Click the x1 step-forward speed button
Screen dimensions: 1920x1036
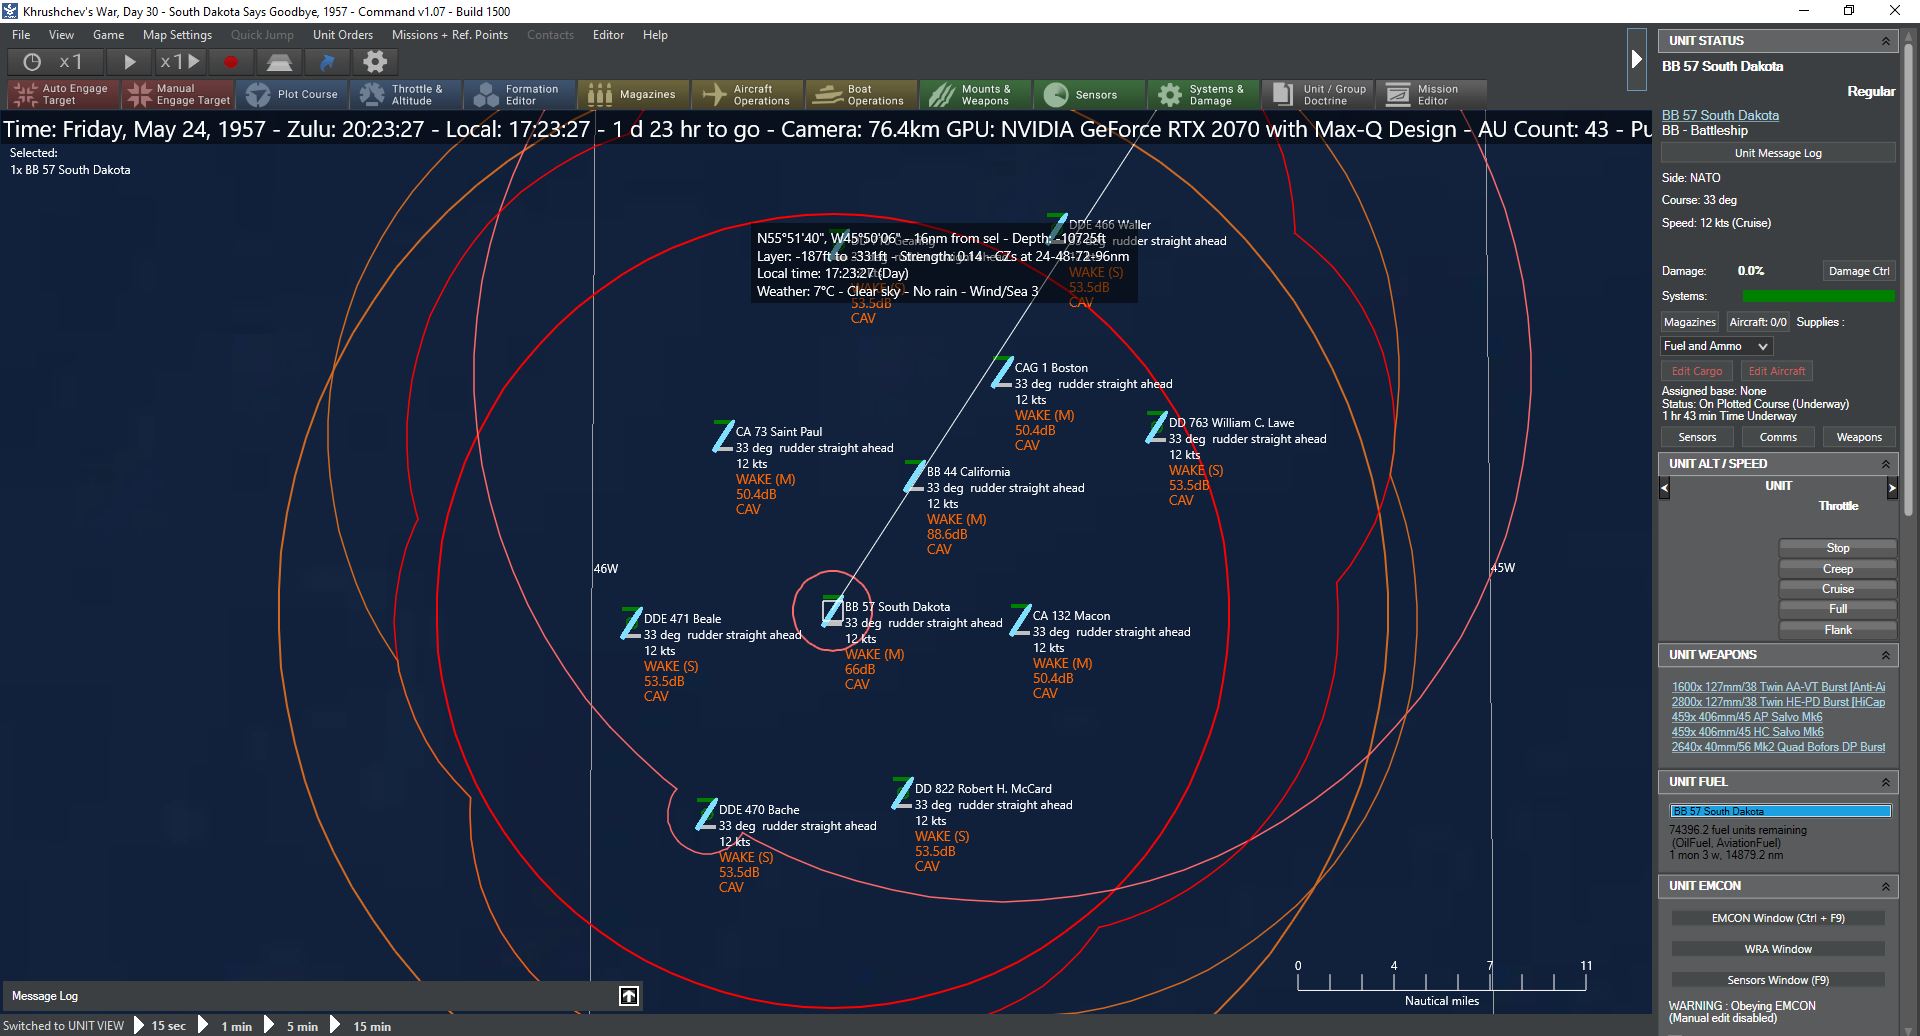(180, 62)
